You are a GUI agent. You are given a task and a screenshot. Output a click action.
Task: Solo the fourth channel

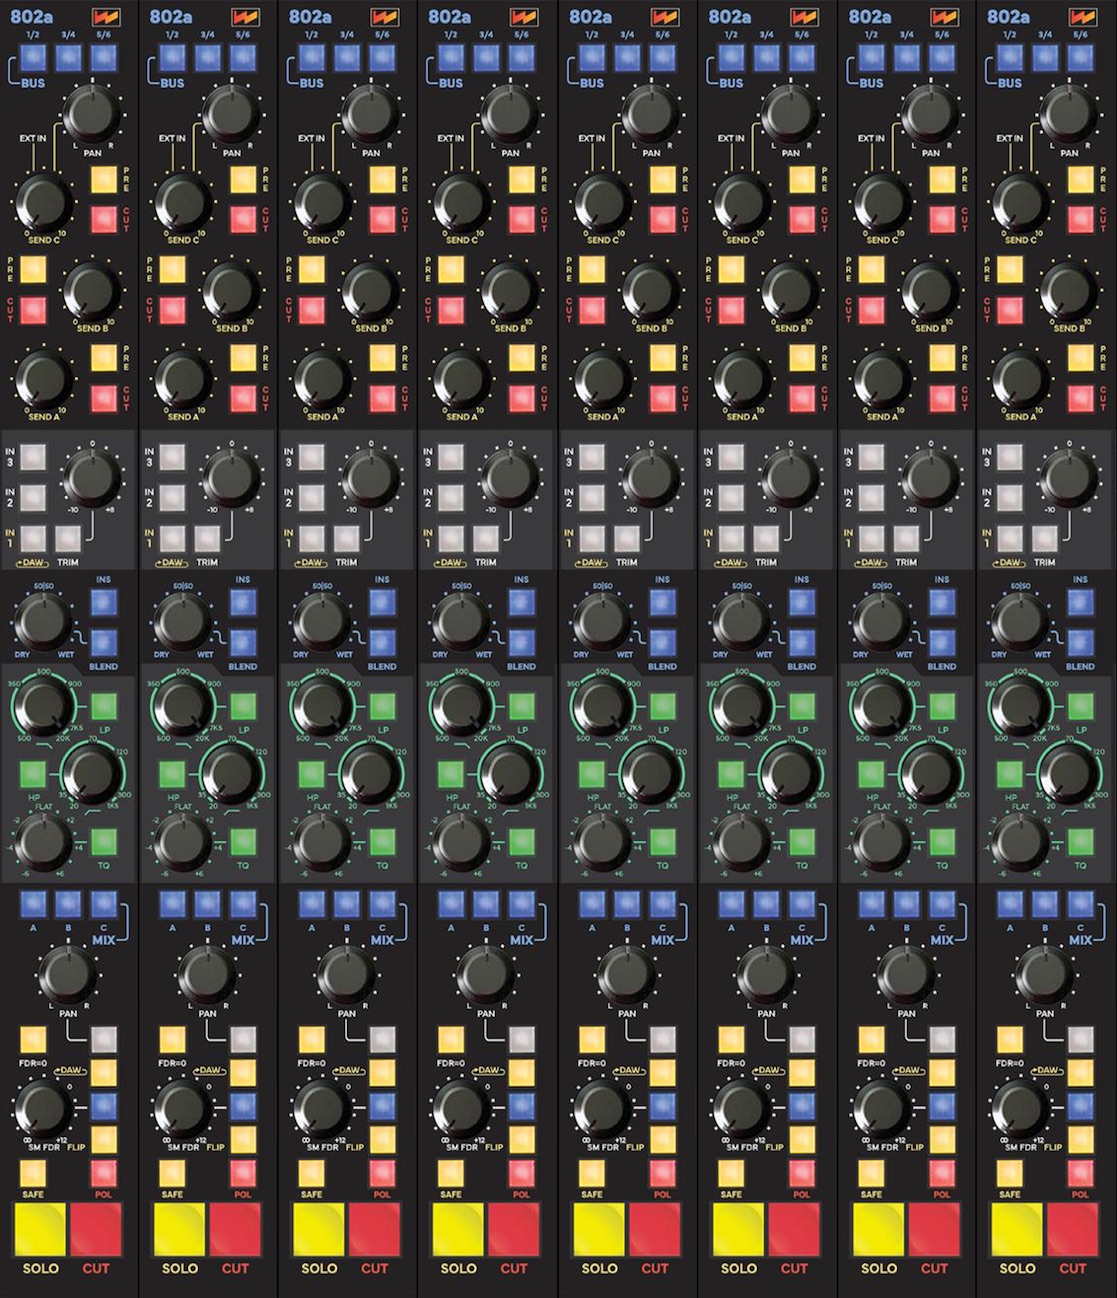459,1229
